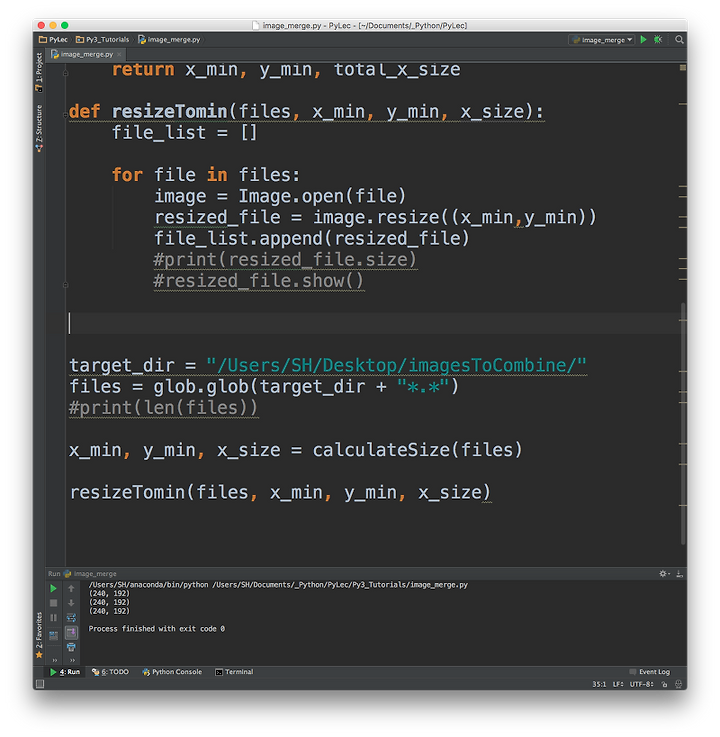
Task: Open the Python Console tool tab
Action: 172,672
